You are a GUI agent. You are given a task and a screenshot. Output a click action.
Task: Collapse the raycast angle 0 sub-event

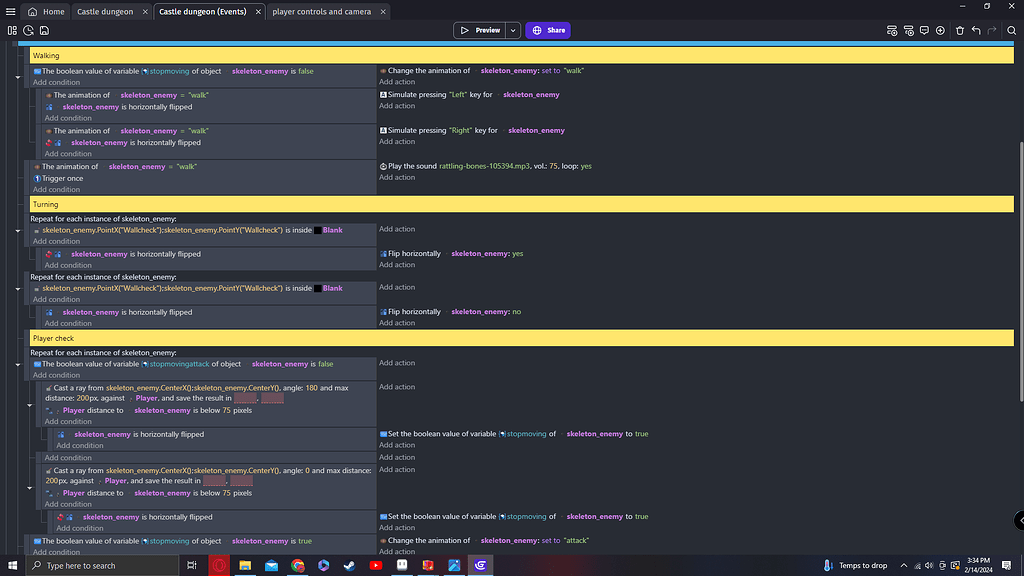click(x=29, y=488)
